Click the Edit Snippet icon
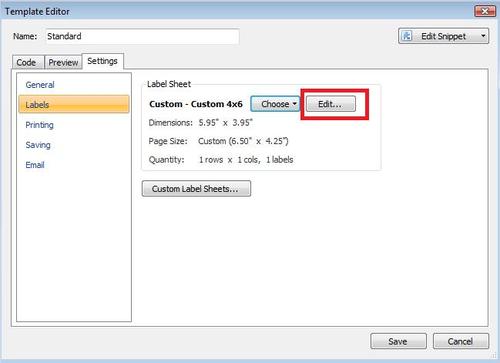 tap(407, 36)
